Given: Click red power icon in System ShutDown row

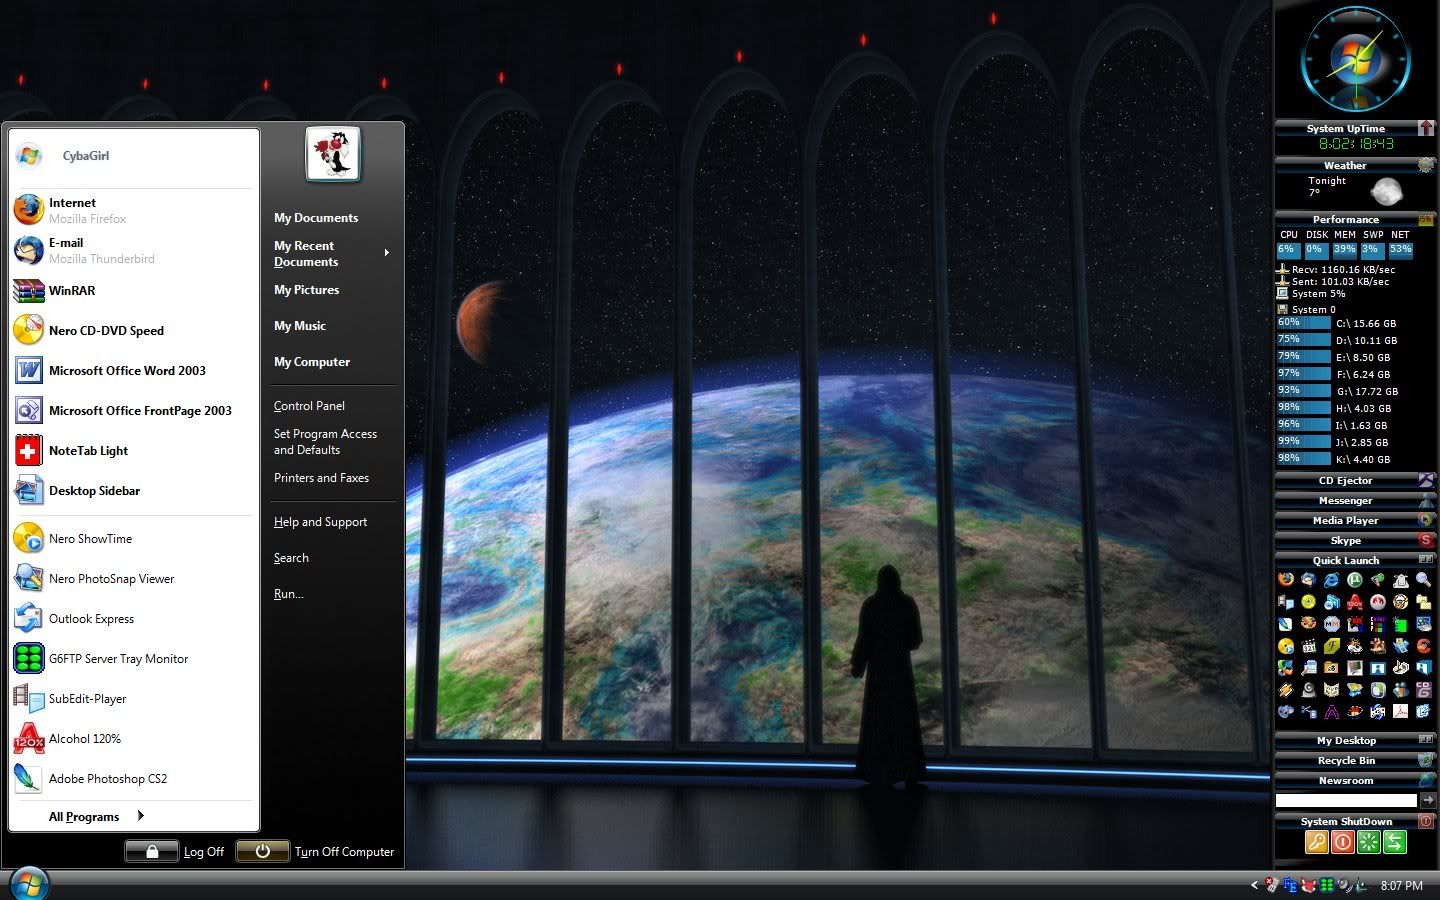Looking at the screenshot, I should 1342,842.
